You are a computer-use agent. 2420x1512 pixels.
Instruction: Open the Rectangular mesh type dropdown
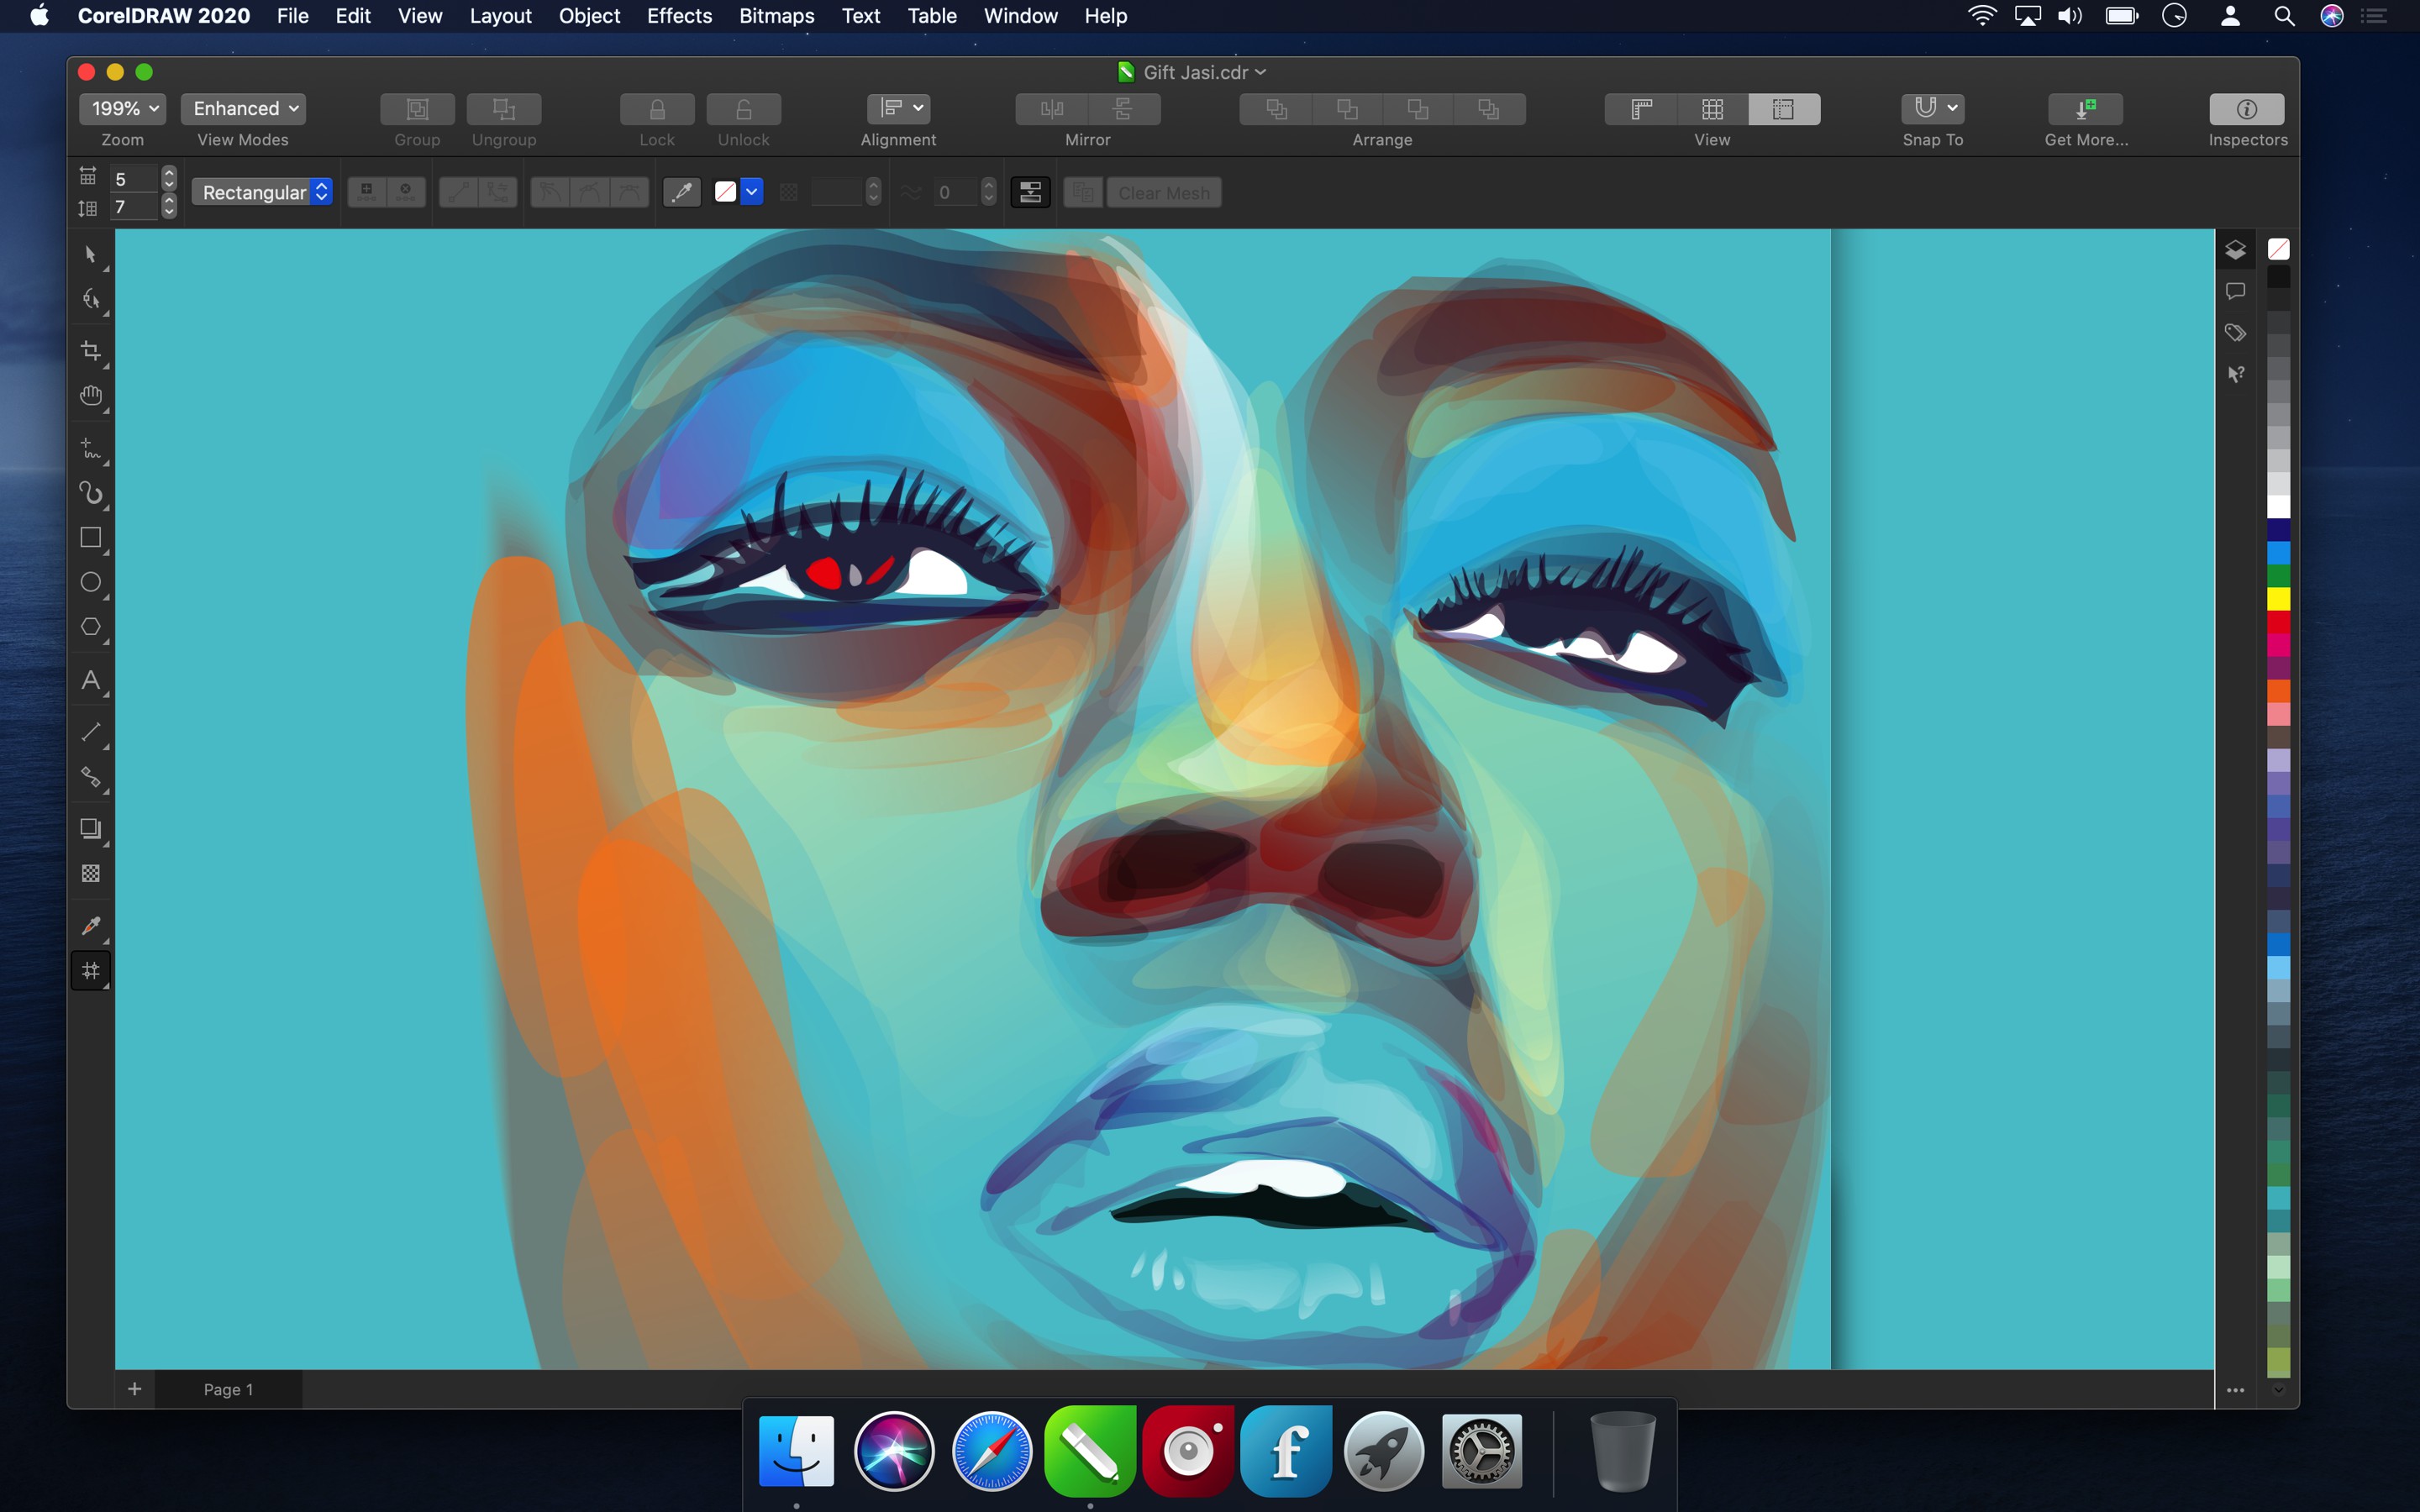pyautogui.click(x=262, y=192)
